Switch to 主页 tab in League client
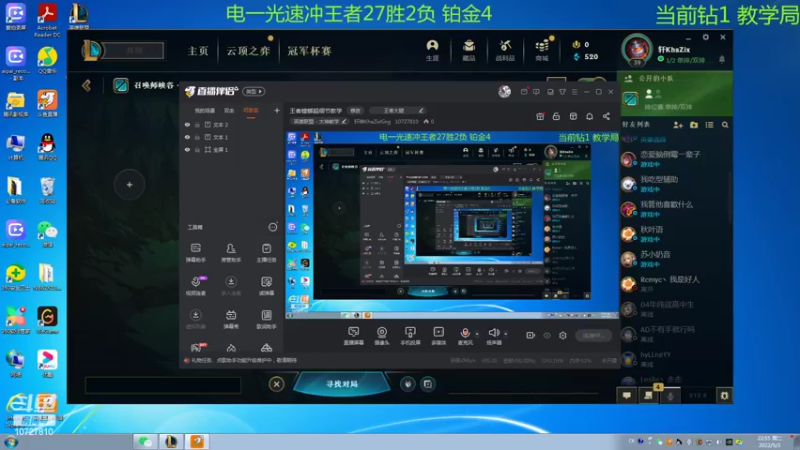This screenshot has width=800, height=450. (x=198, y=51)
